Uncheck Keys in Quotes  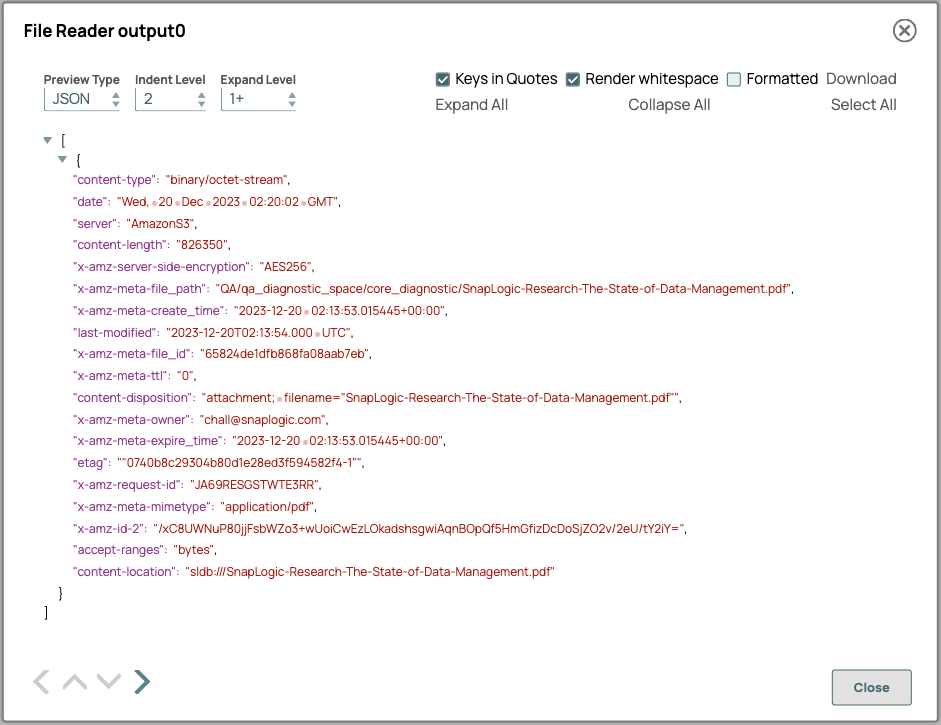(x=442, y=78)
